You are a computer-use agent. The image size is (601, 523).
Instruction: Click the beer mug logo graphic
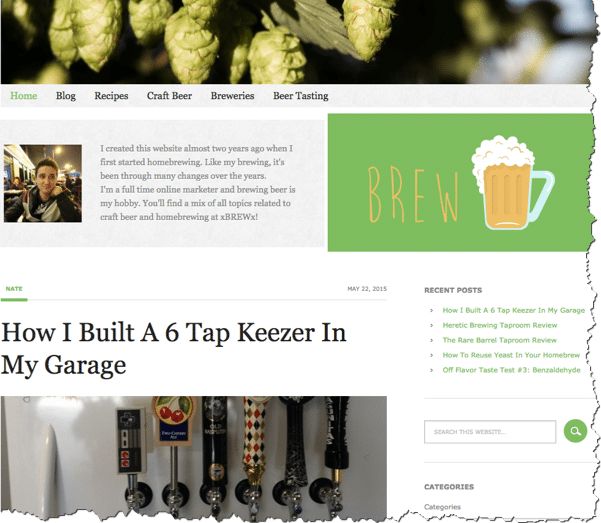click(x=513, y=183)
